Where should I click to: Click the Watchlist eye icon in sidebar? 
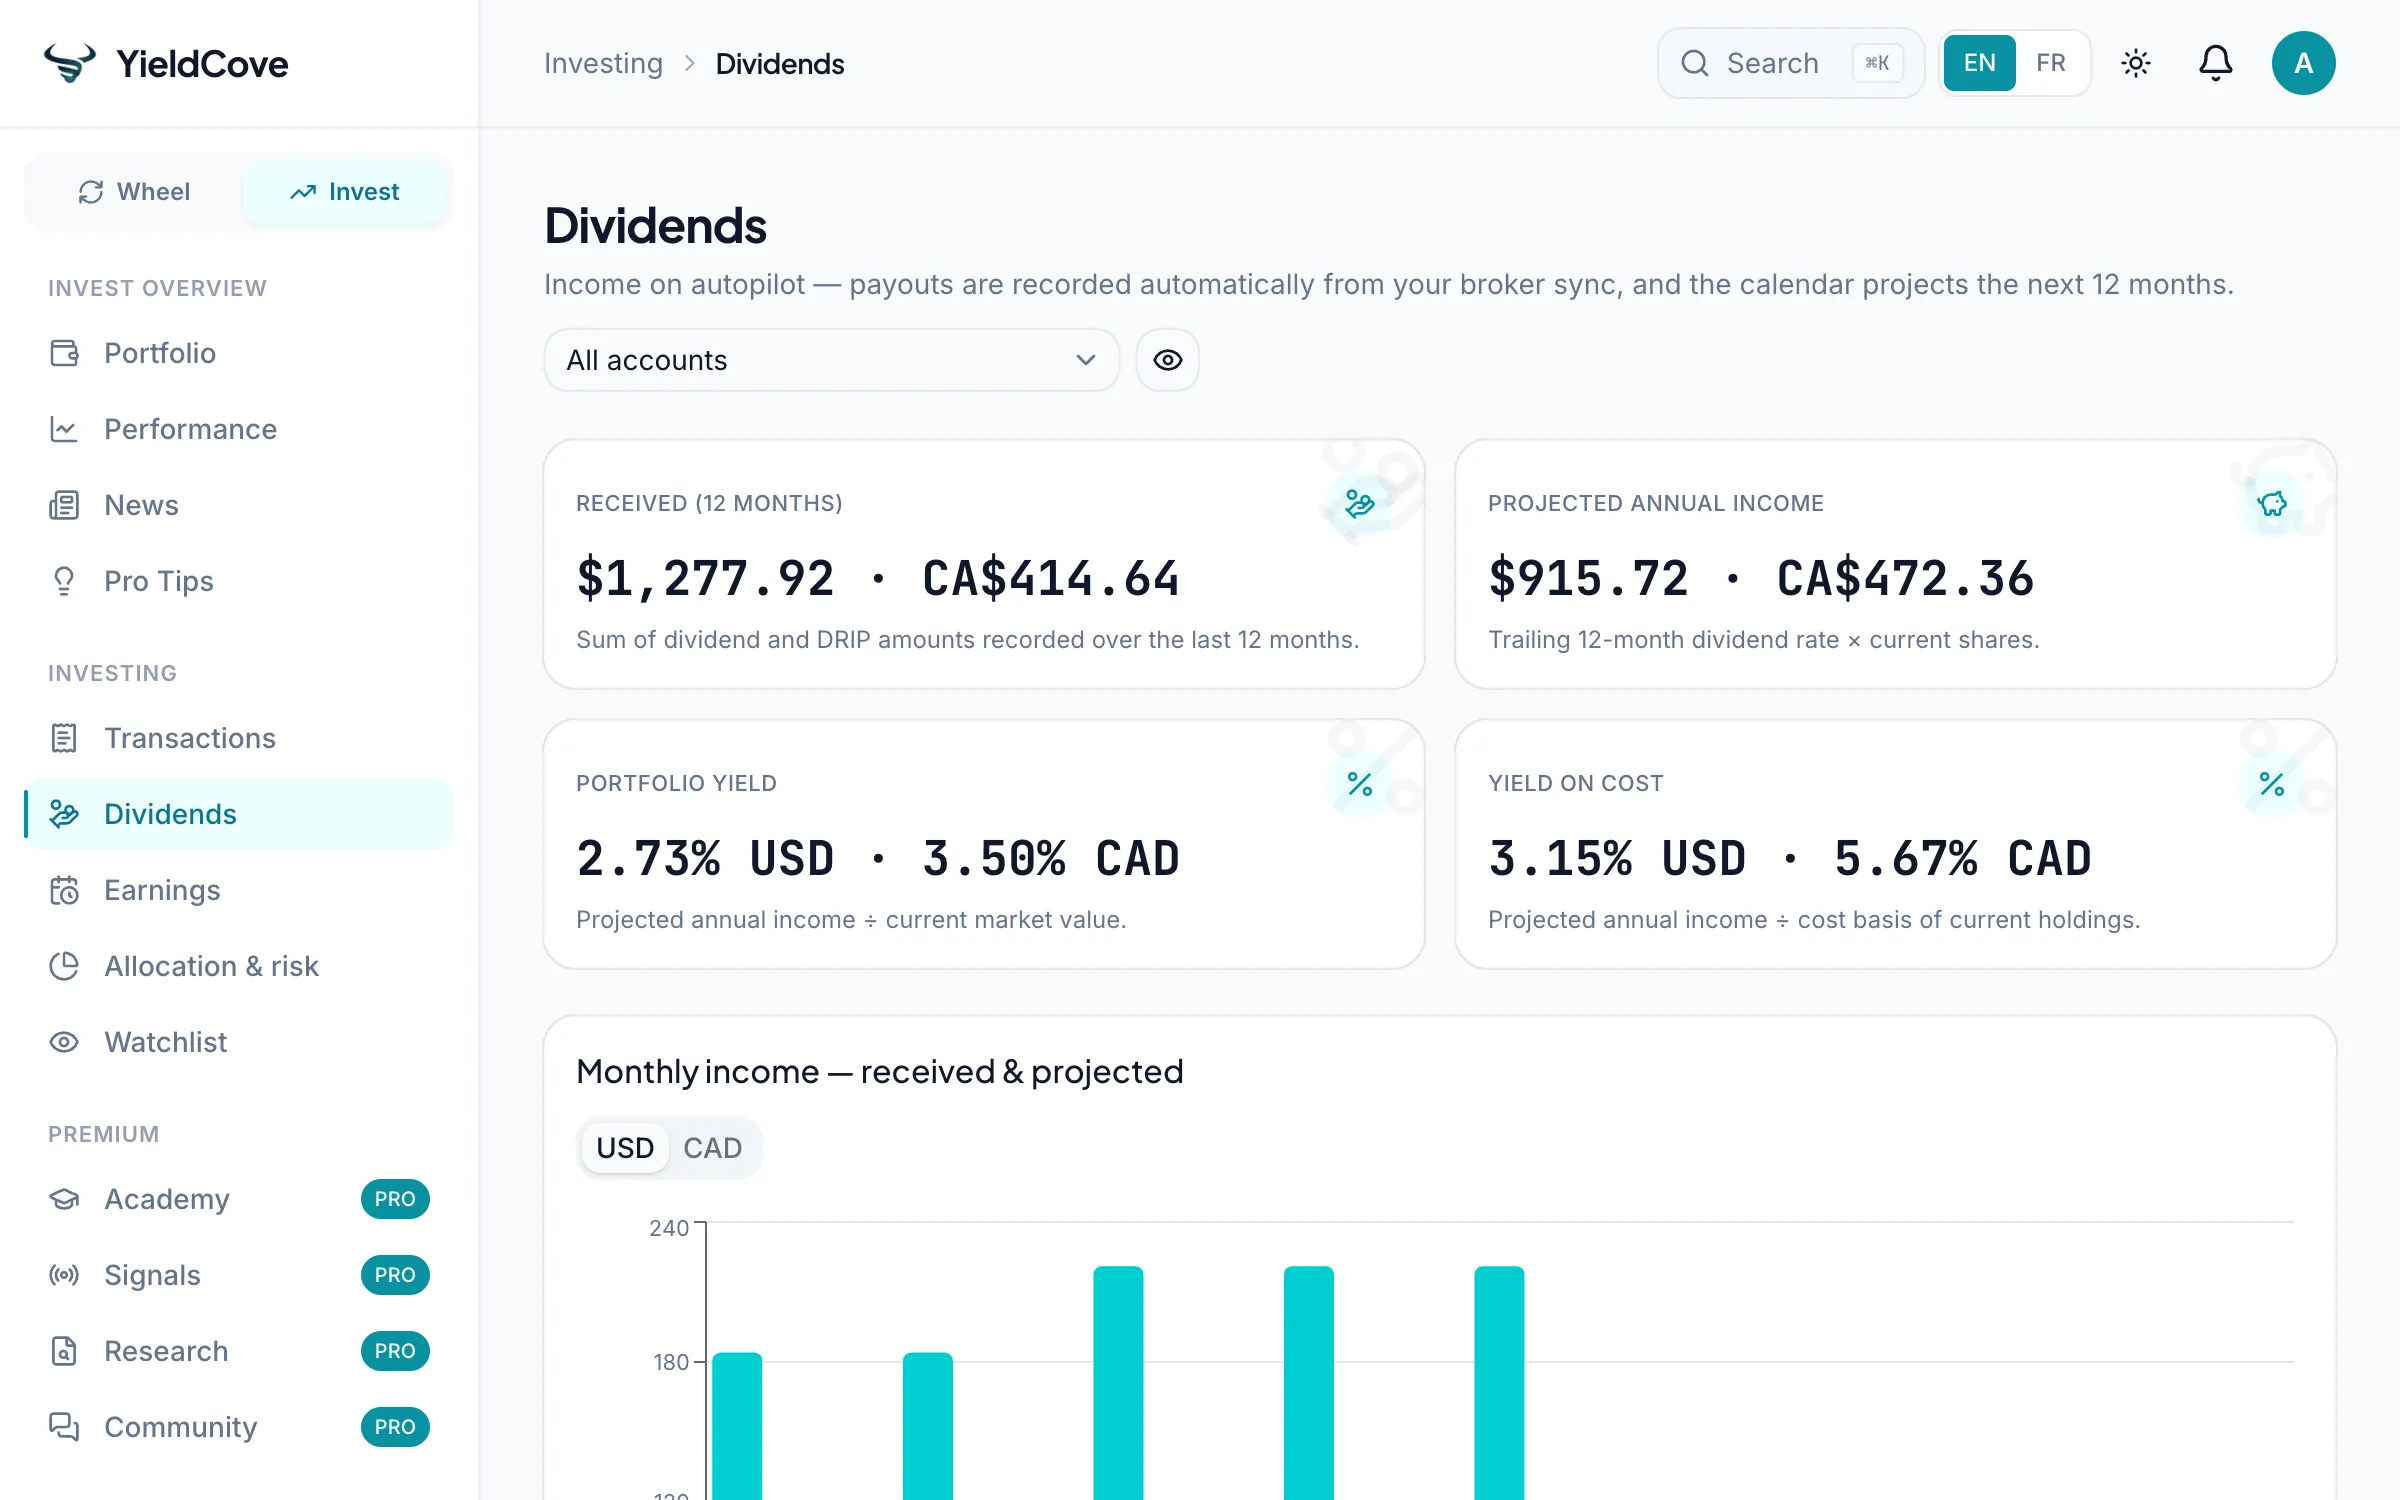click(x=64, y=1042)
